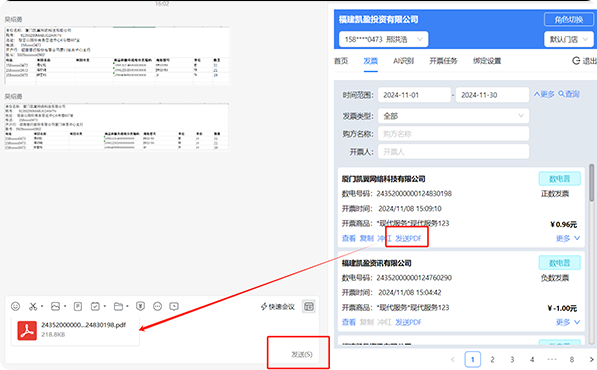
Task: Click the start date field 2024-11-01
Action: click(x=414, y=95)
